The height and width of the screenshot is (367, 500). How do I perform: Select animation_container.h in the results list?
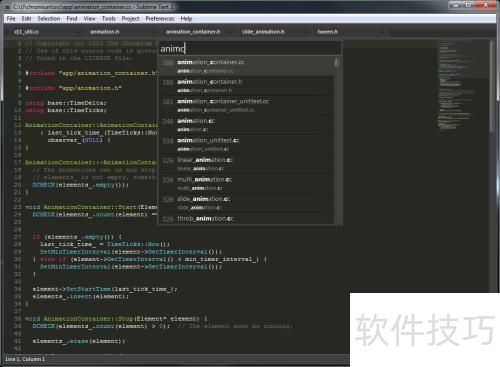[247, 86]
